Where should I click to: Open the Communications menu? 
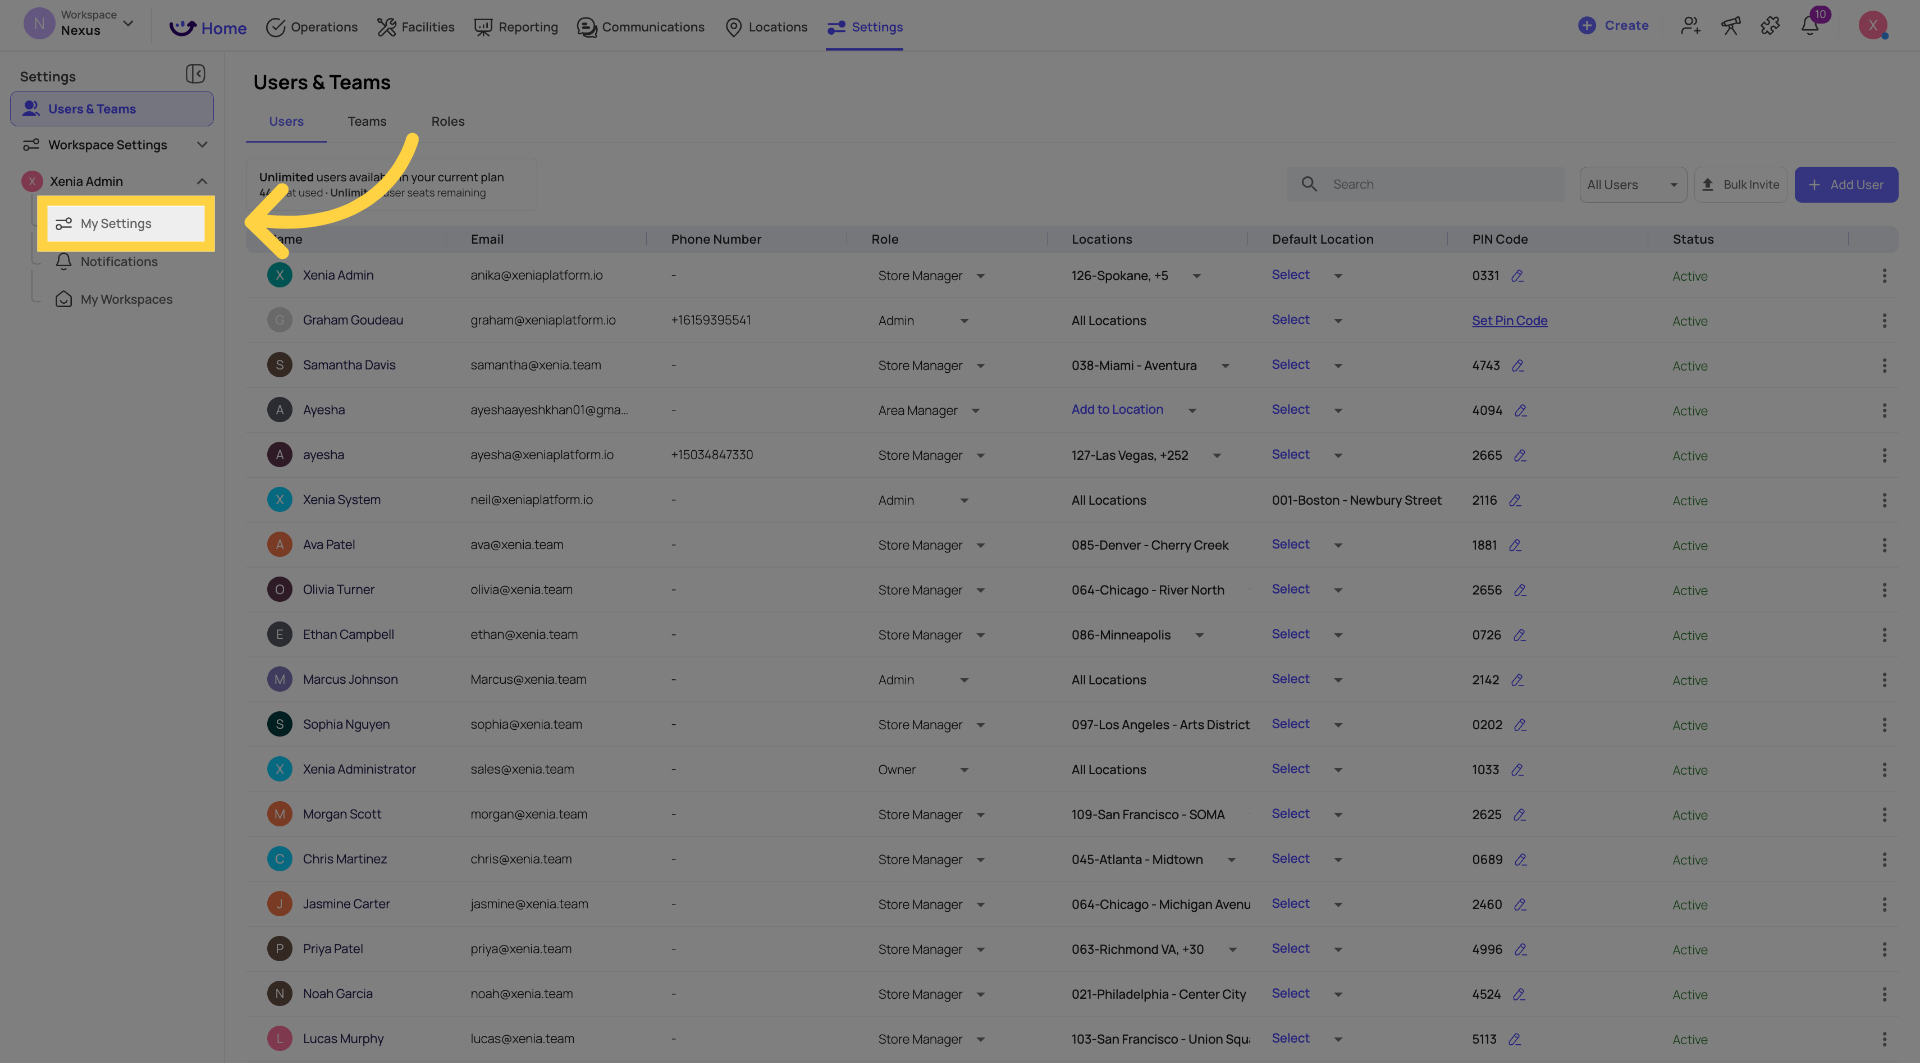click(x=641, y=27)
